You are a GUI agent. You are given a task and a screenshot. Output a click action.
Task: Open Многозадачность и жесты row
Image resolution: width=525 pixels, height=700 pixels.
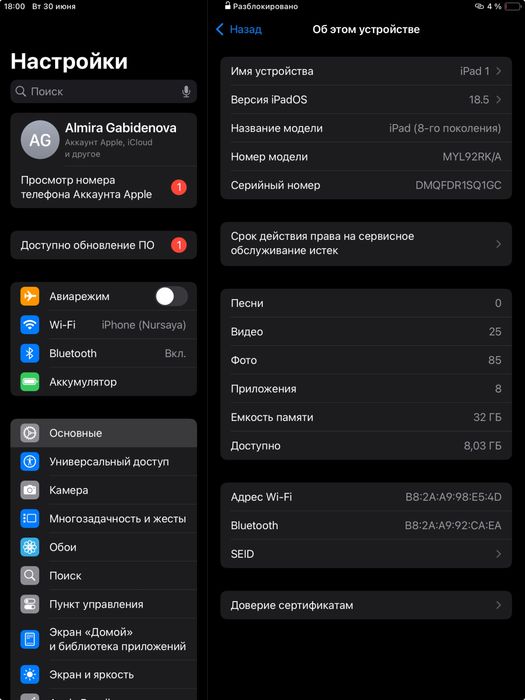pyautogui.click(x=104, y=518)
